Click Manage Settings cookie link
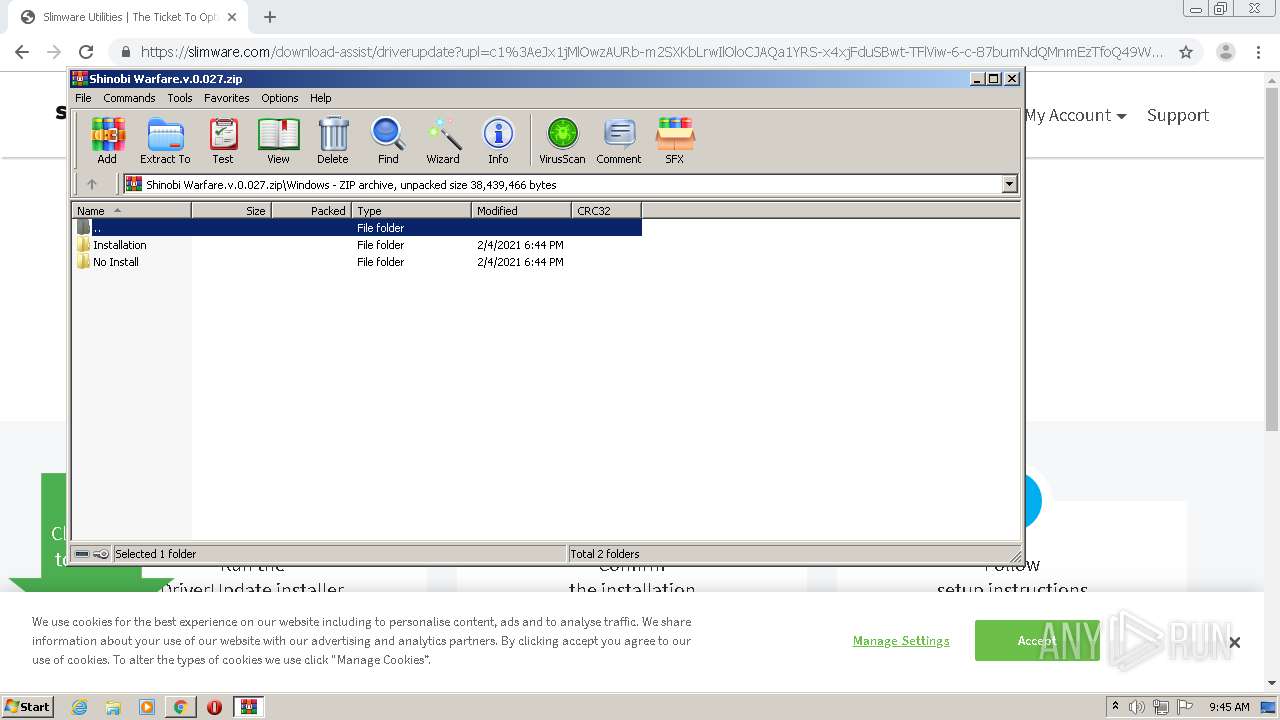 point(901,641)
